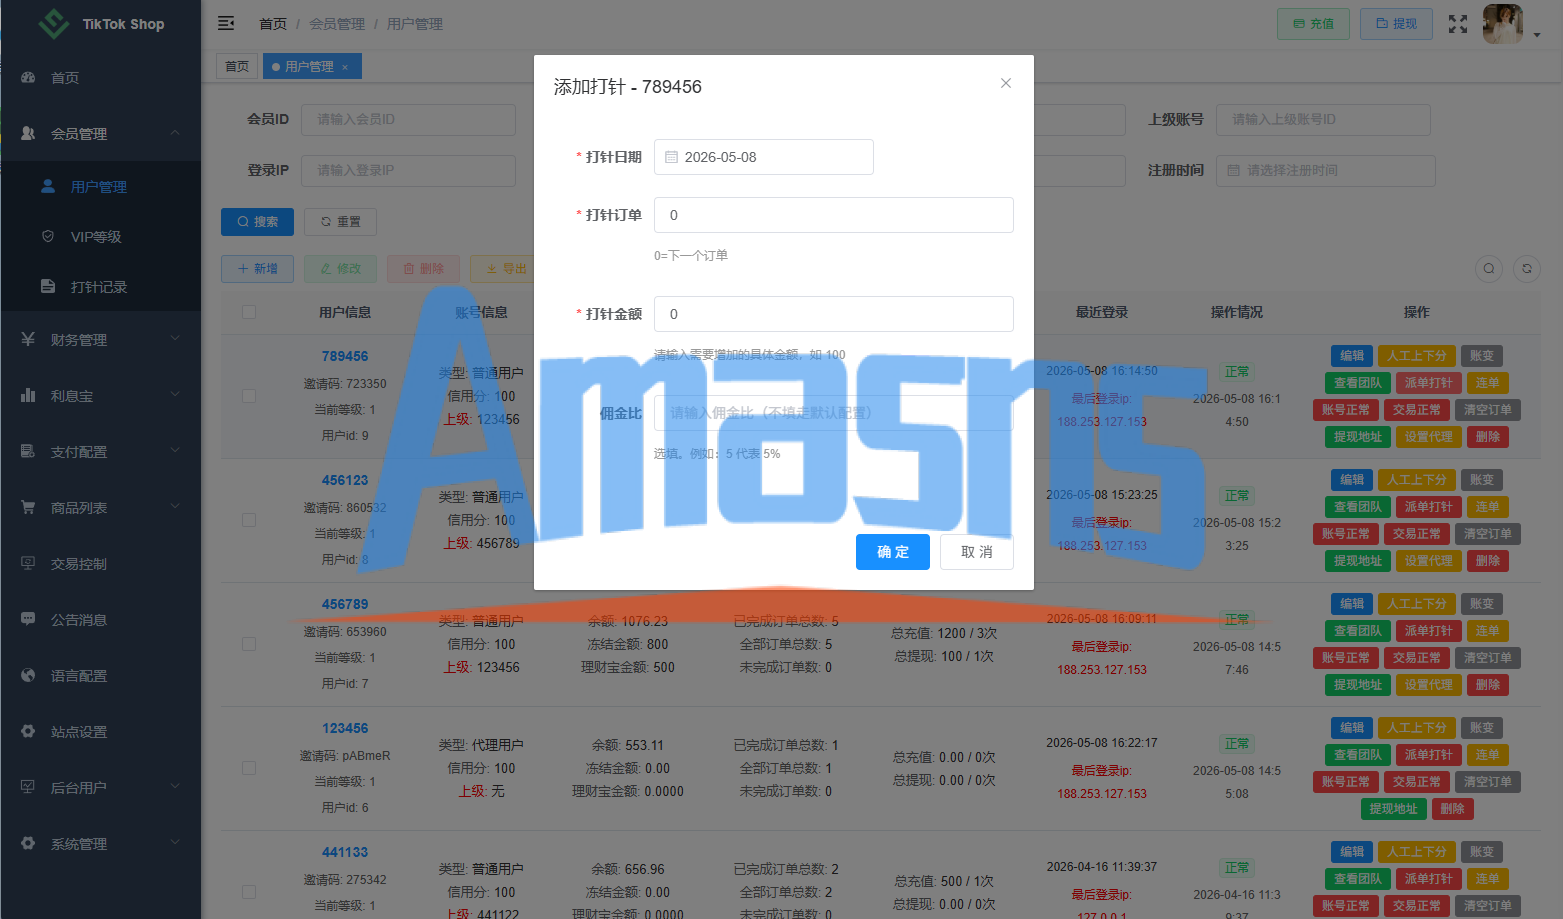This screenshot has width=1563, height=919.
Task: Expand 后台用户 sidebar menu
Action: [x=100, y=787]
